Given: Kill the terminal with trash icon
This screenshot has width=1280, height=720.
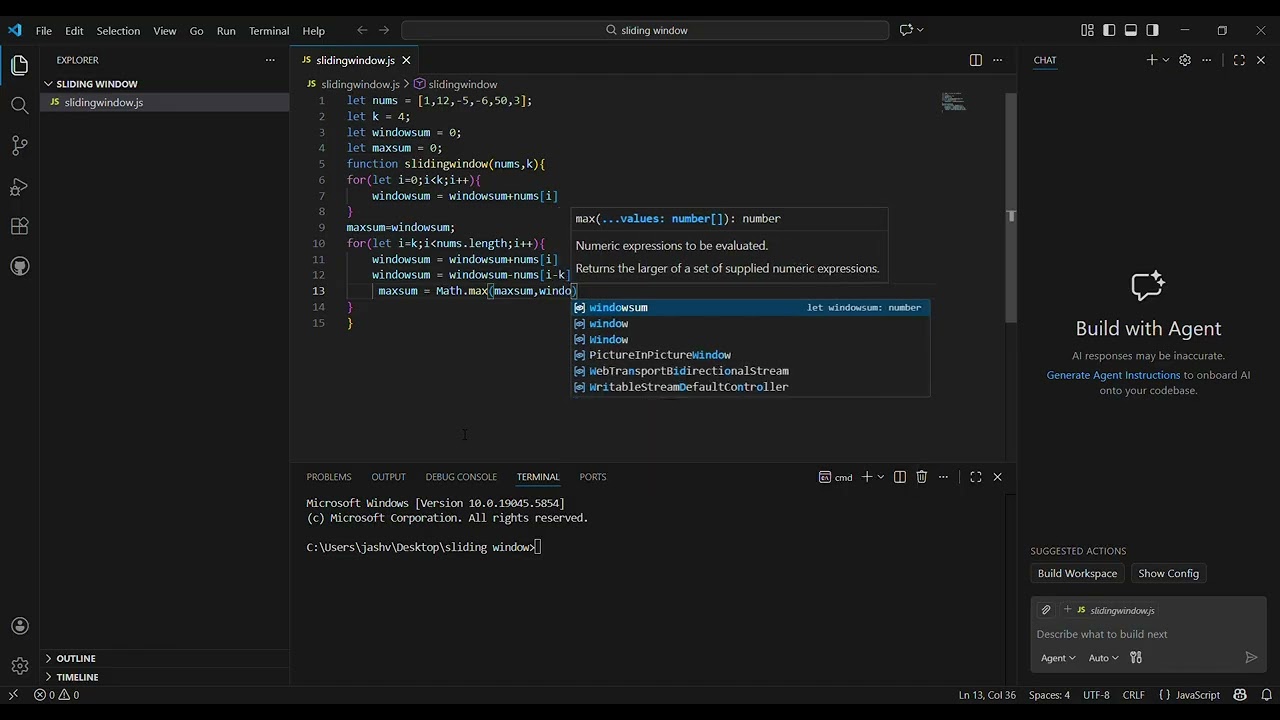Looking at the screenshot, I should point(922,477).
